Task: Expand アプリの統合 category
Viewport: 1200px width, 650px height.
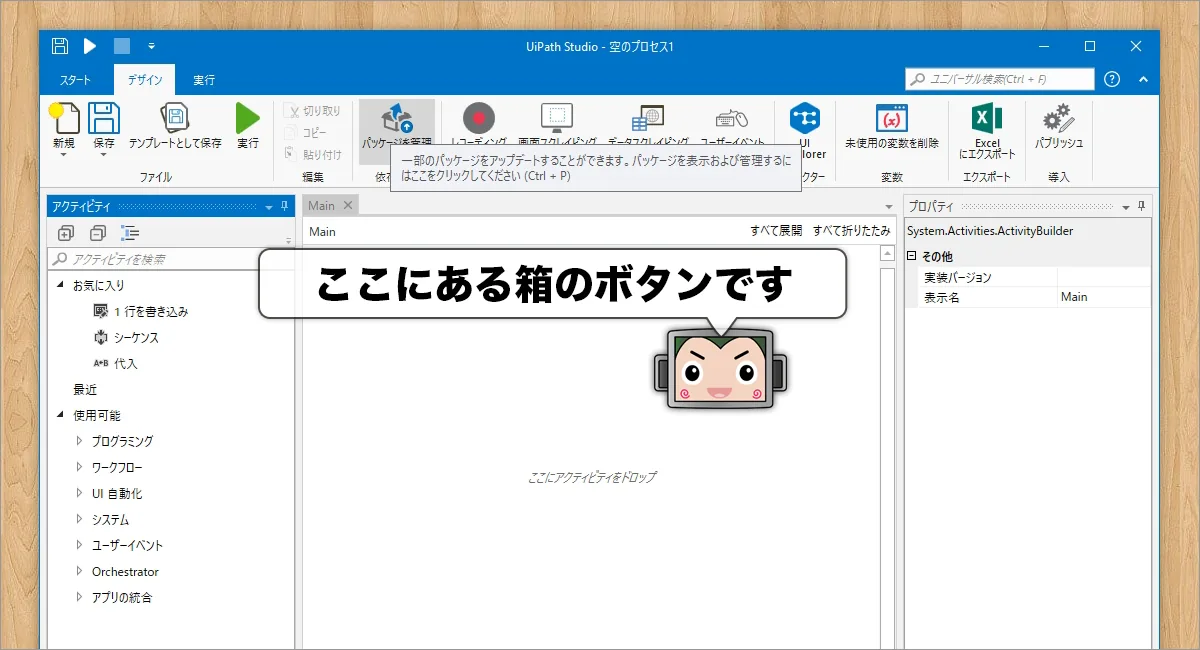Action: pyautogui.click(x=80, y=597)
